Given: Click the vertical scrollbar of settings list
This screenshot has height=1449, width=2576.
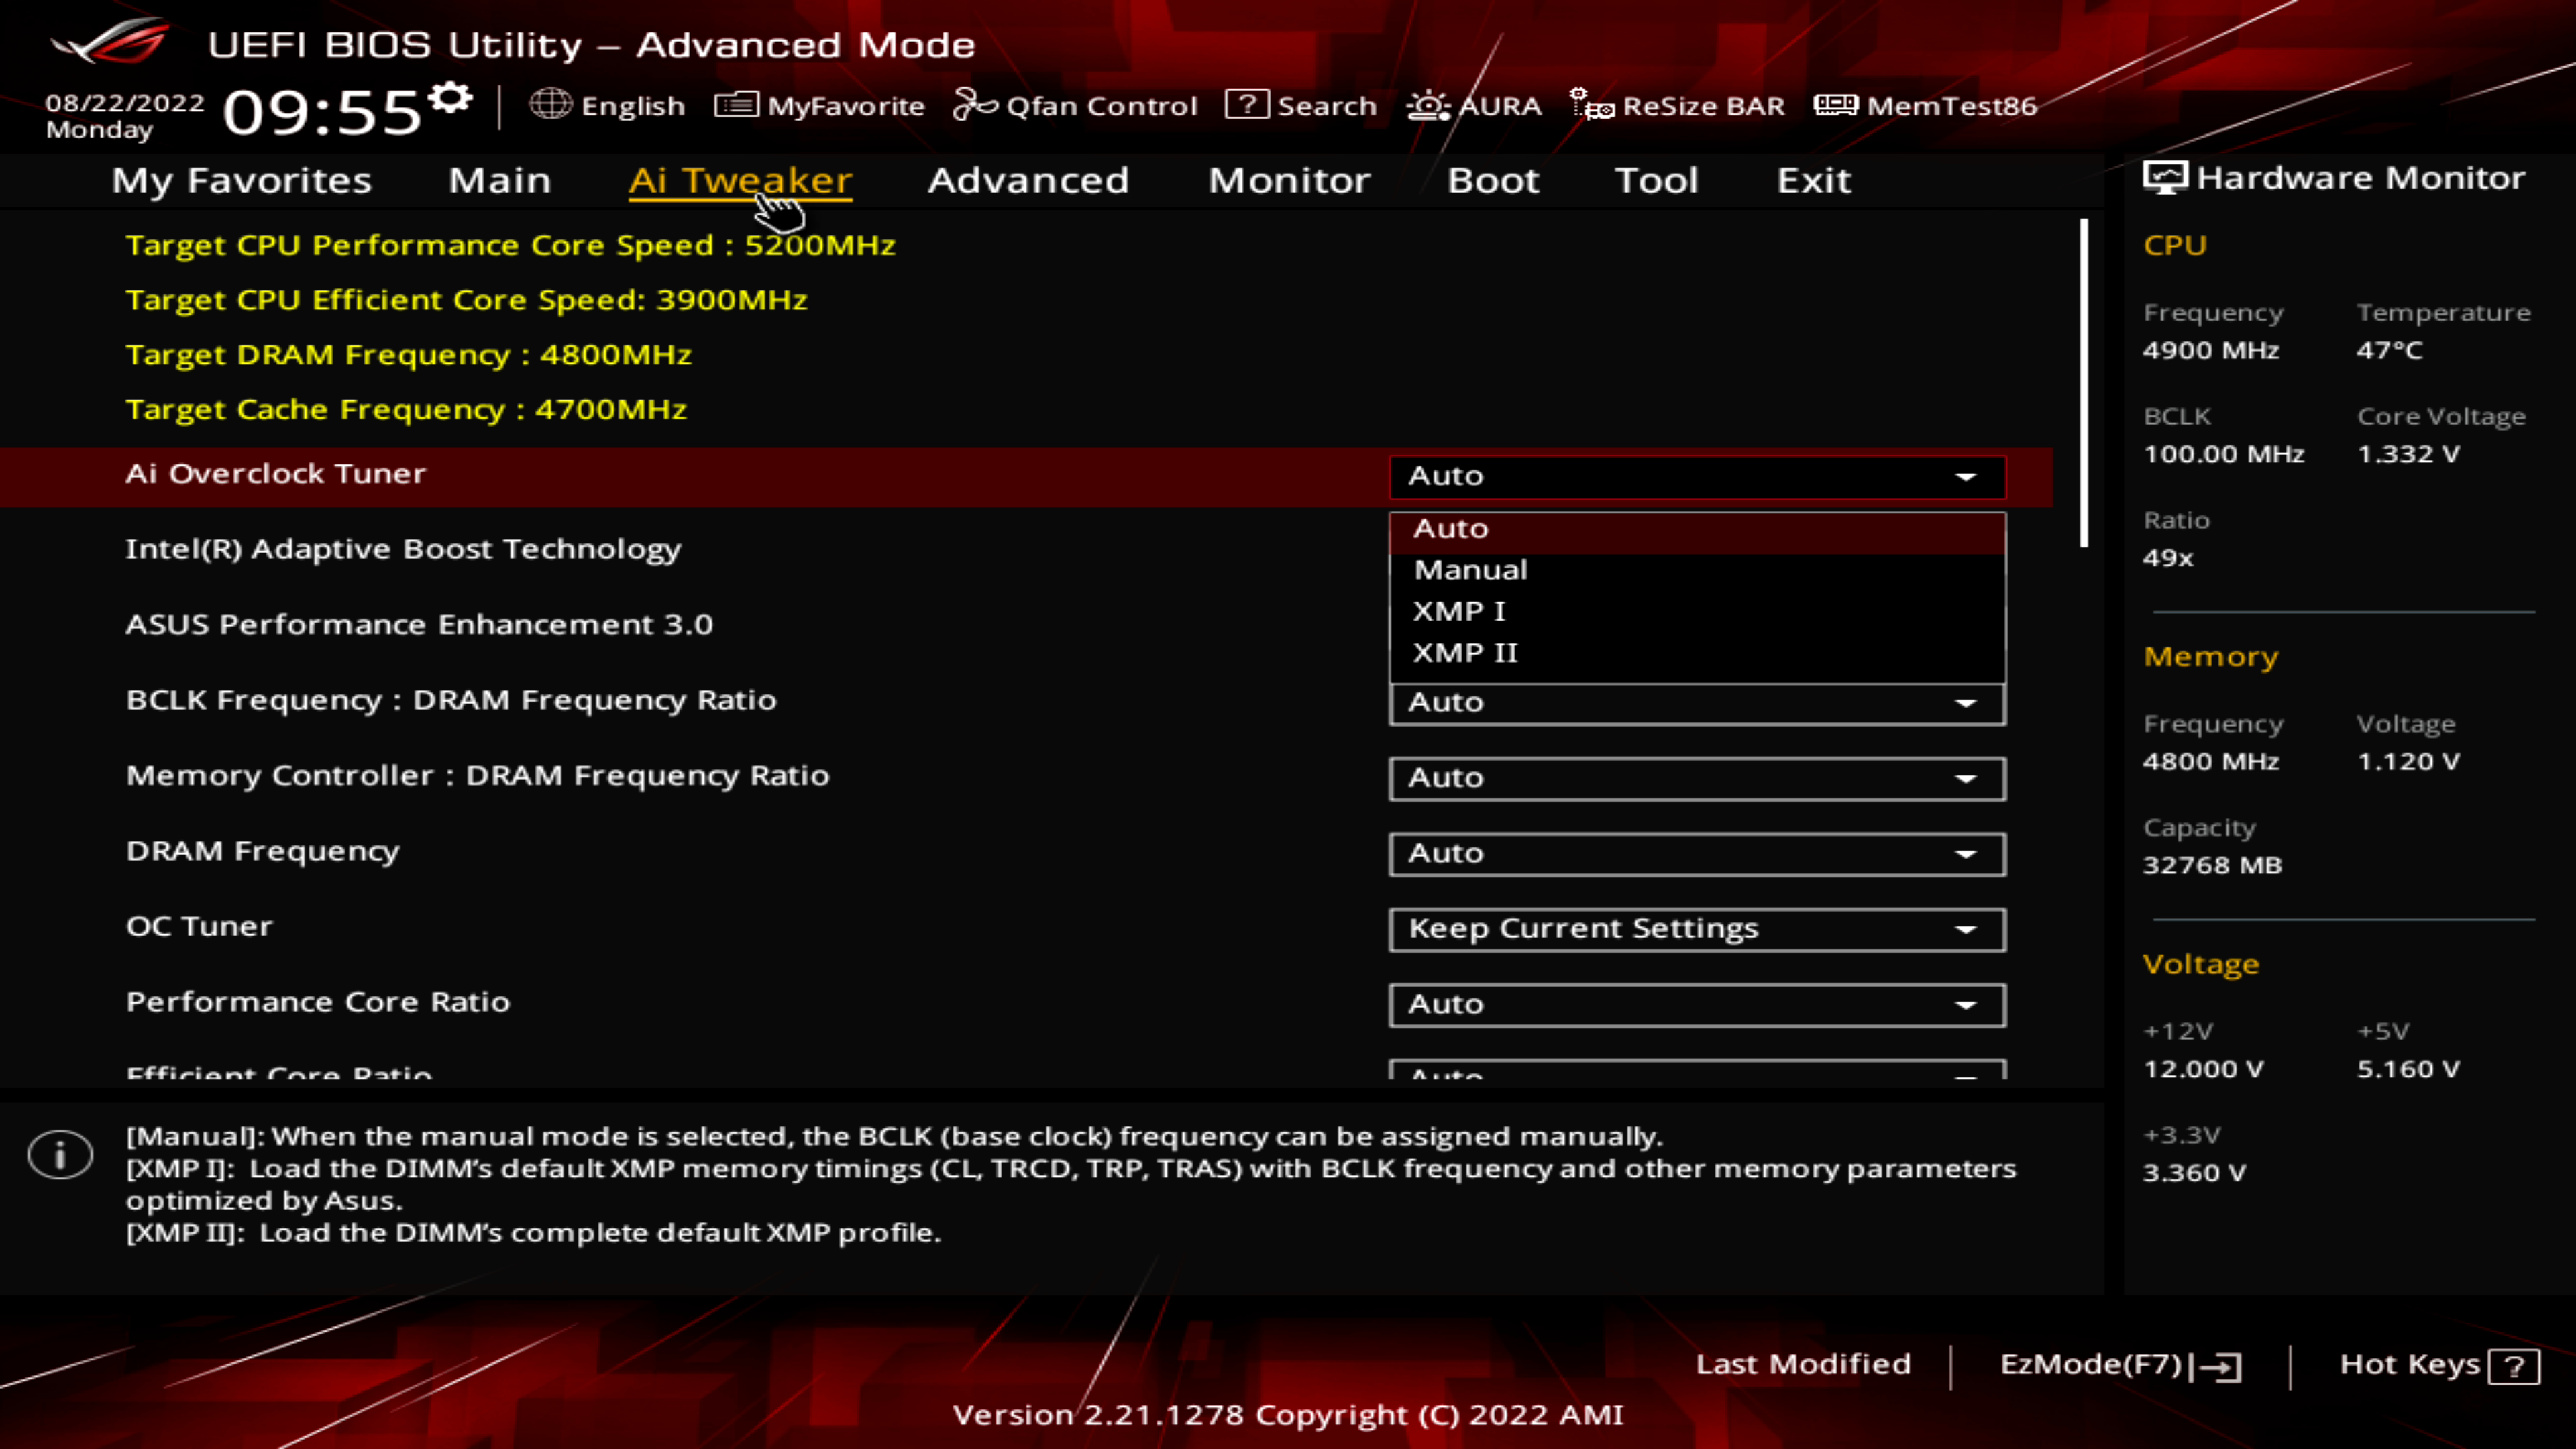Looking at the screenshot, I should [x=2084, y=384].
